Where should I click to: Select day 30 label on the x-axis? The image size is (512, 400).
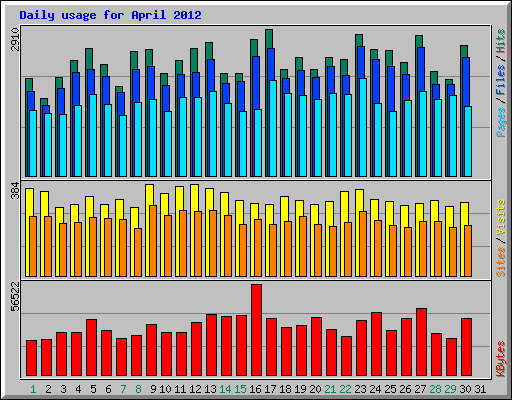coord(465,389)
